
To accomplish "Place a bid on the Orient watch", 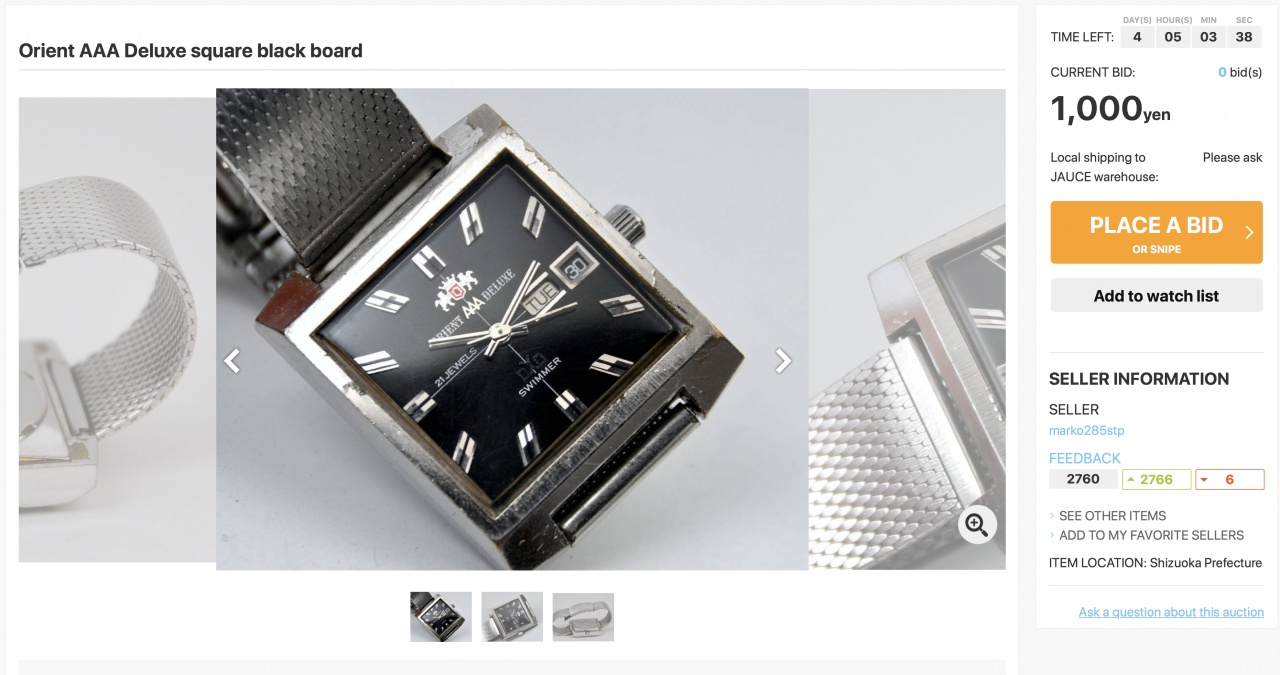I will pyautogui.click(x=1156, y=233).
